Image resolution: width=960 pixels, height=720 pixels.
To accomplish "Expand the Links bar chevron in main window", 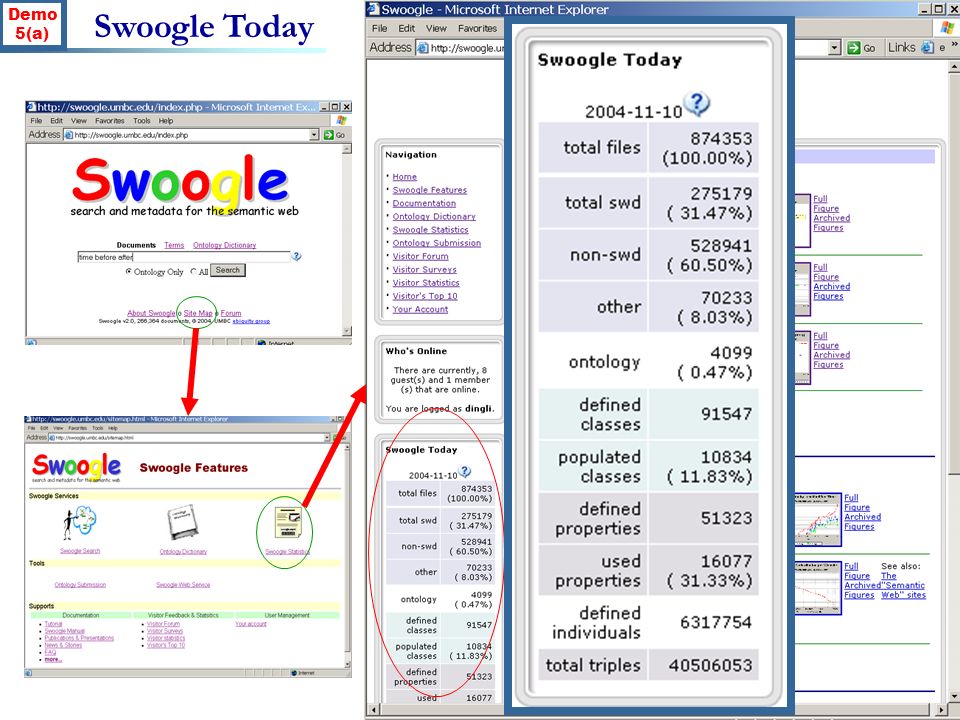I will (x=954, y=45).
